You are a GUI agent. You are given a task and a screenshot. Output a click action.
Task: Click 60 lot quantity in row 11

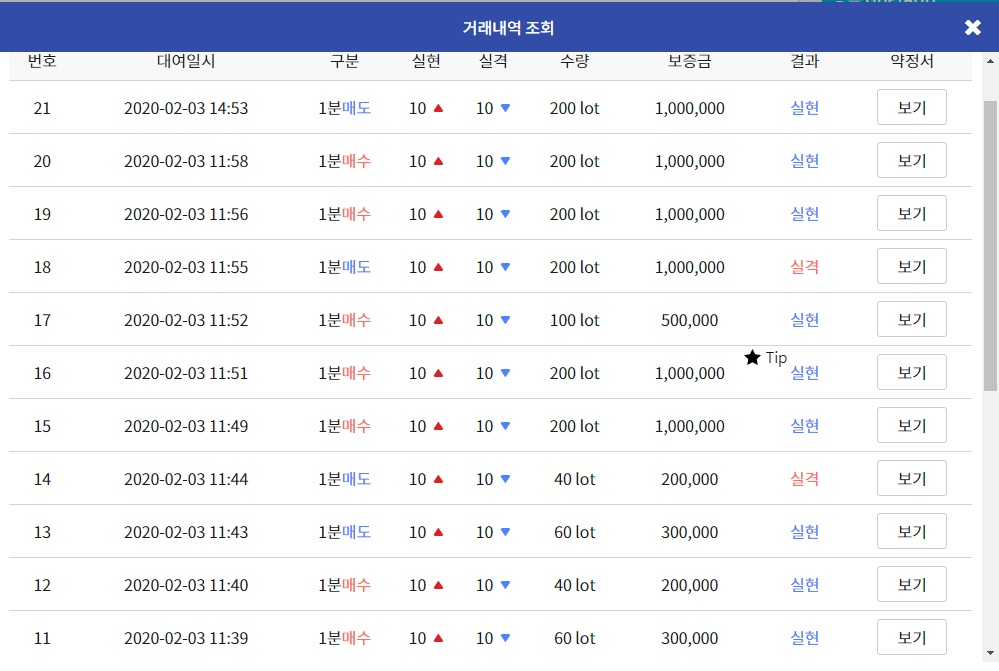click(x=575, y=638)
